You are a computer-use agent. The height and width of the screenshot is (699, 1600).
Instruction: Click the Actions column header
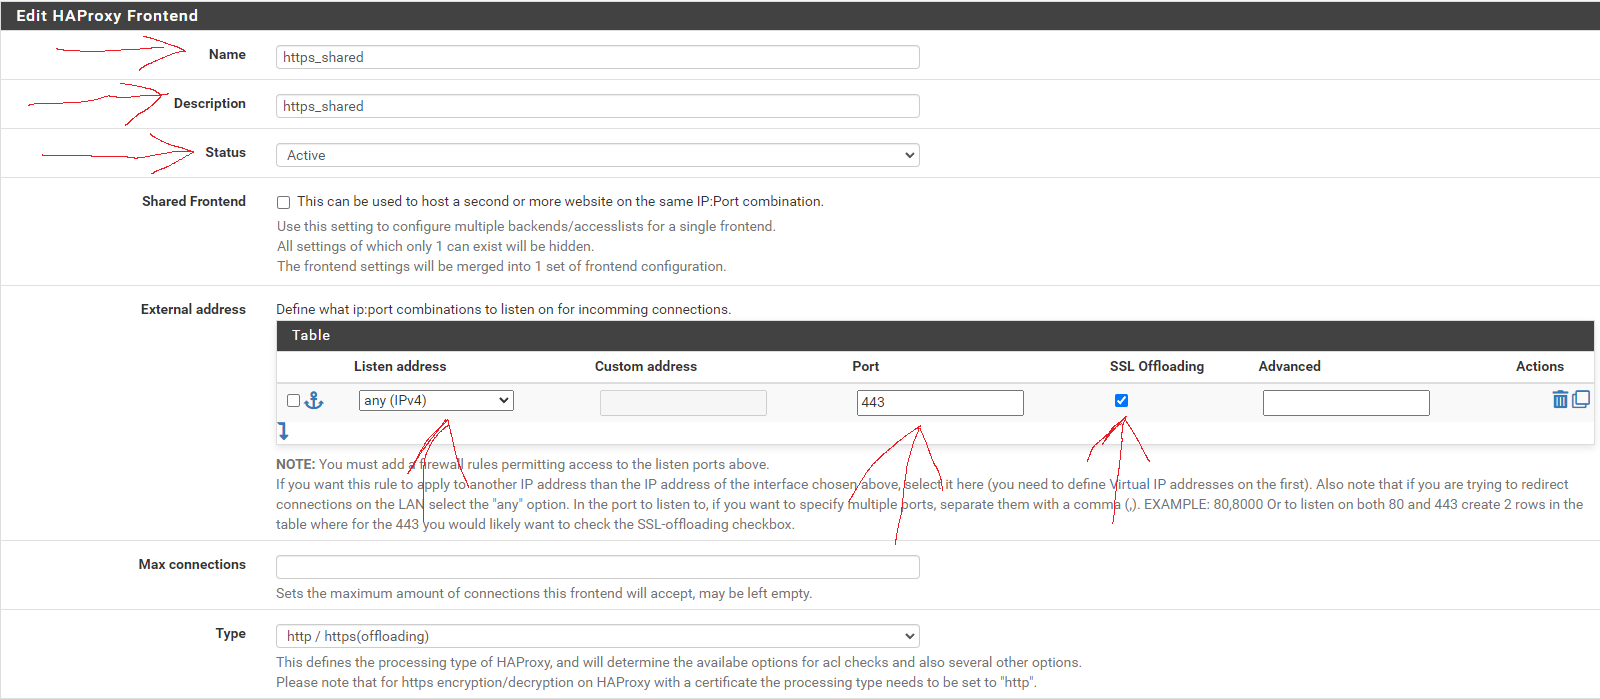tap(1540, 366)
